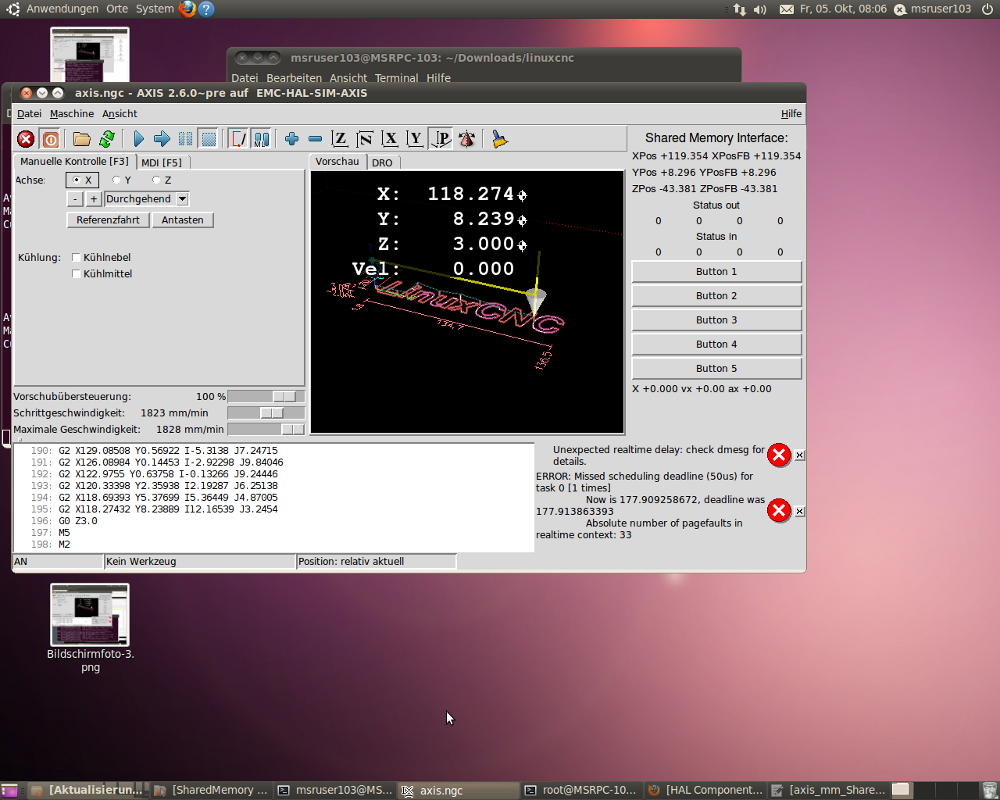The width and height of the screenshot is (1000, 800).
Task: Open Hilfe menu in AXIS
Action: [791, 114]
